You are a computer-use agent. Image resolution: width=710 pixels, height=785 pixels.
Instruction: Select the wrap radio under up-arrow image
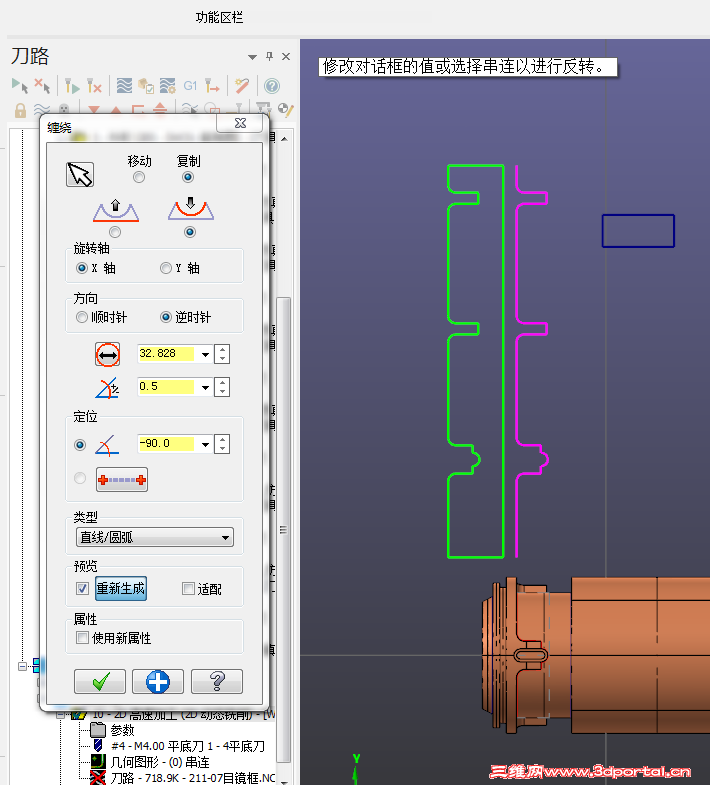click(115, 232)
